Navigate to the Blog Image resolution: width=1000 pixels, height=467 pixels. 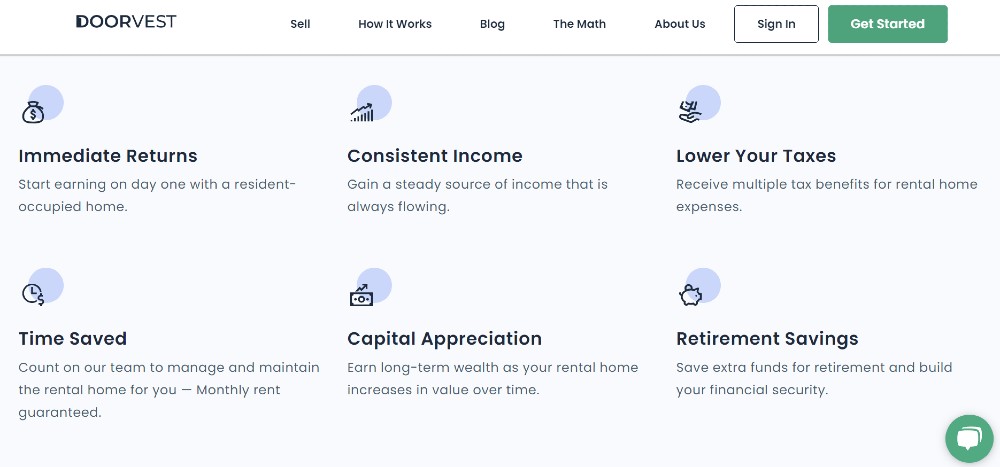pos(492,24)
